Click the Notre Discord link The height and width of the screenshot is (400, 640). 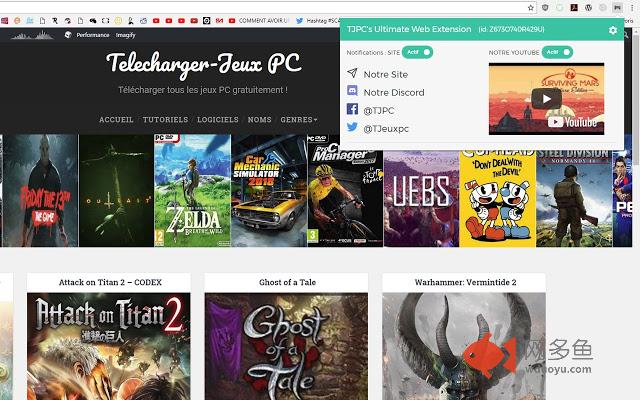(x=394, y=92)
